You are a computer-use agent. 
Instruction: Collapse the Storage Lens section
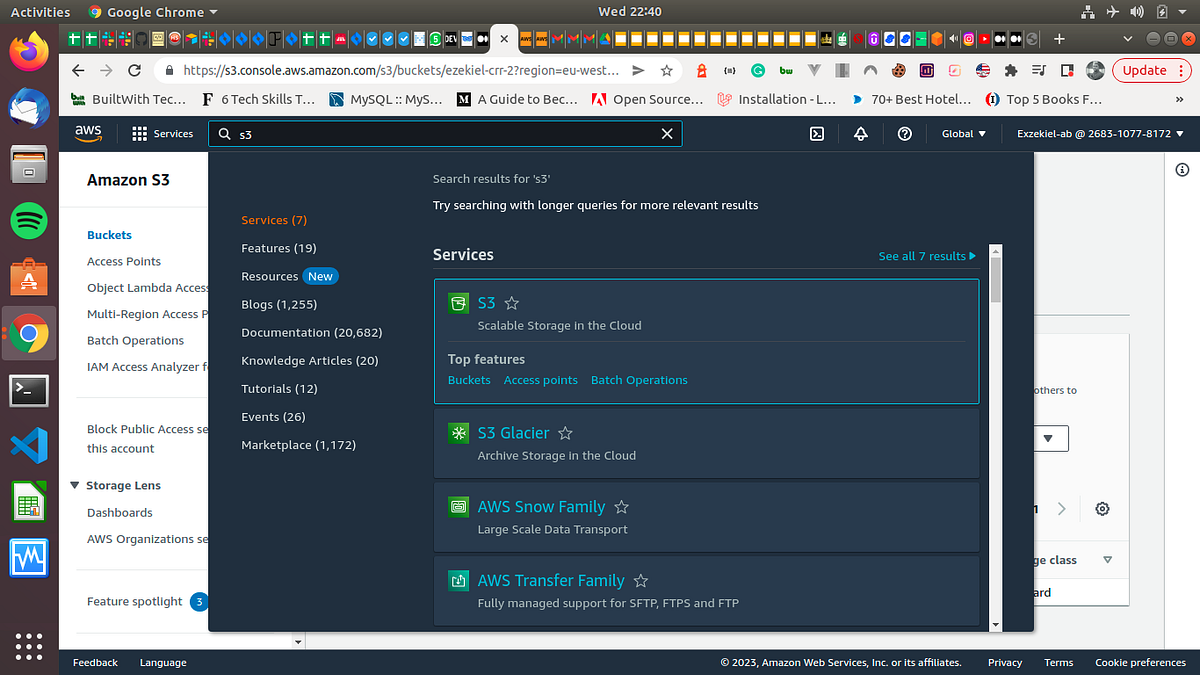point(76,485)
